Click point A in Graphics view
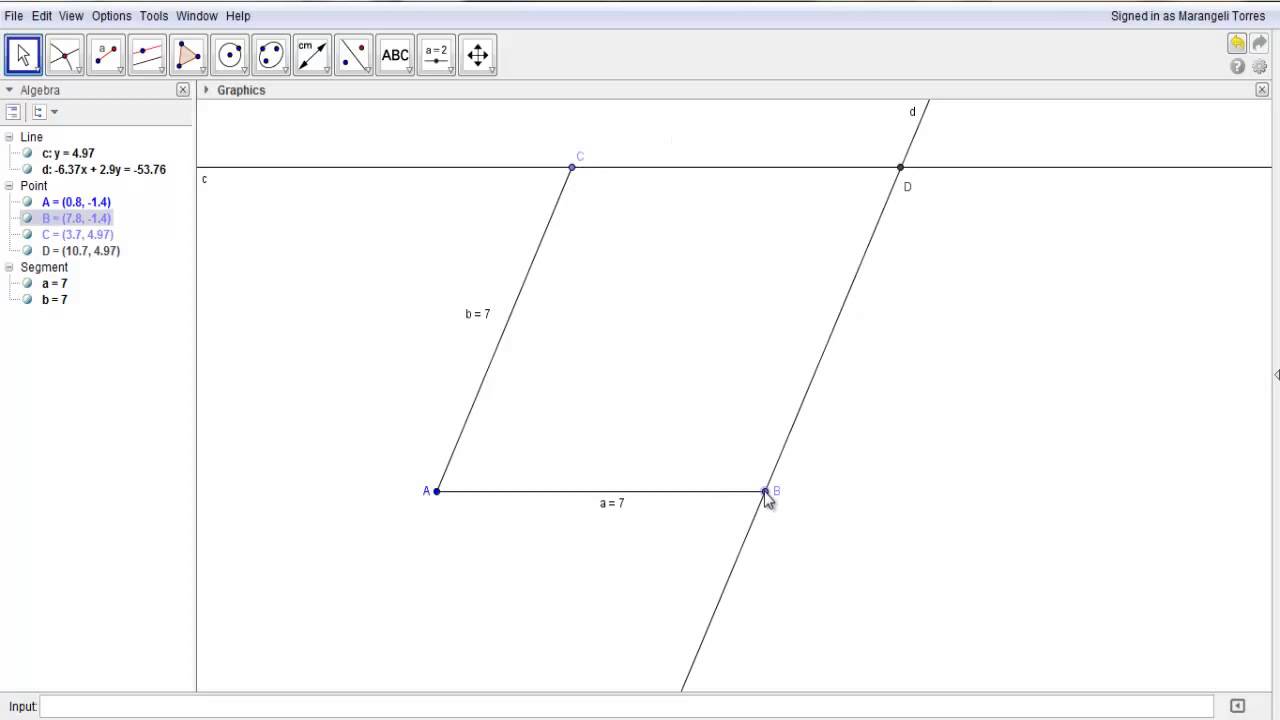The image size is (1280, 720). click(437, 491)
